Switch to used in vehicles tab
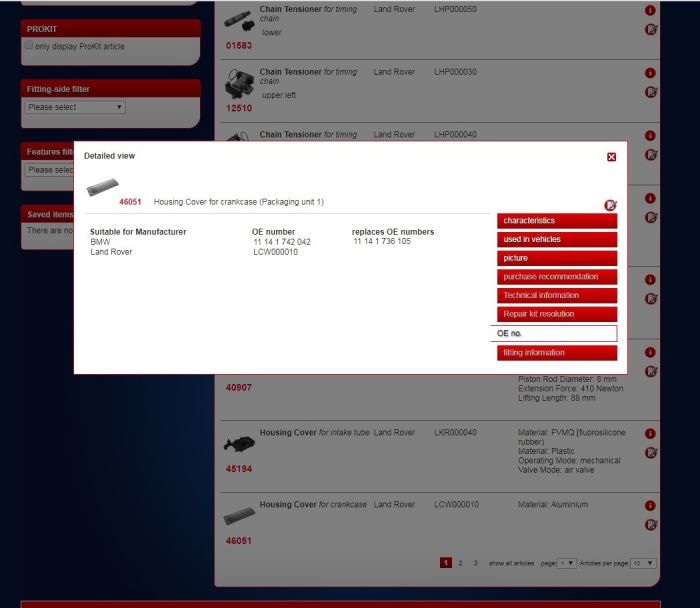The height and width of the screenshot is (608, 700). click(557, 239)
